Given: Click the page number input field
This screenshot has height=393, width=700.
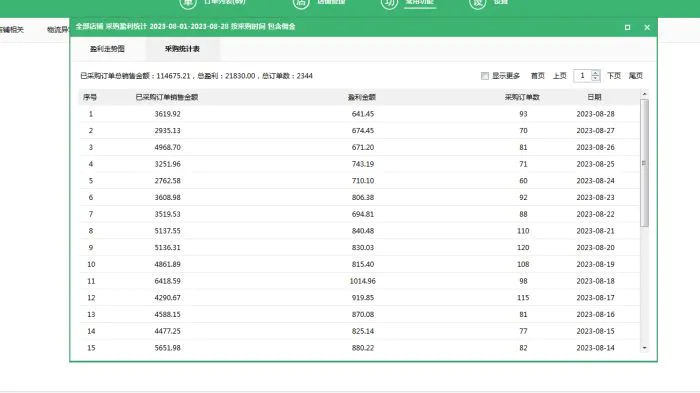Looking at the screenshot, I should (582, 76).
